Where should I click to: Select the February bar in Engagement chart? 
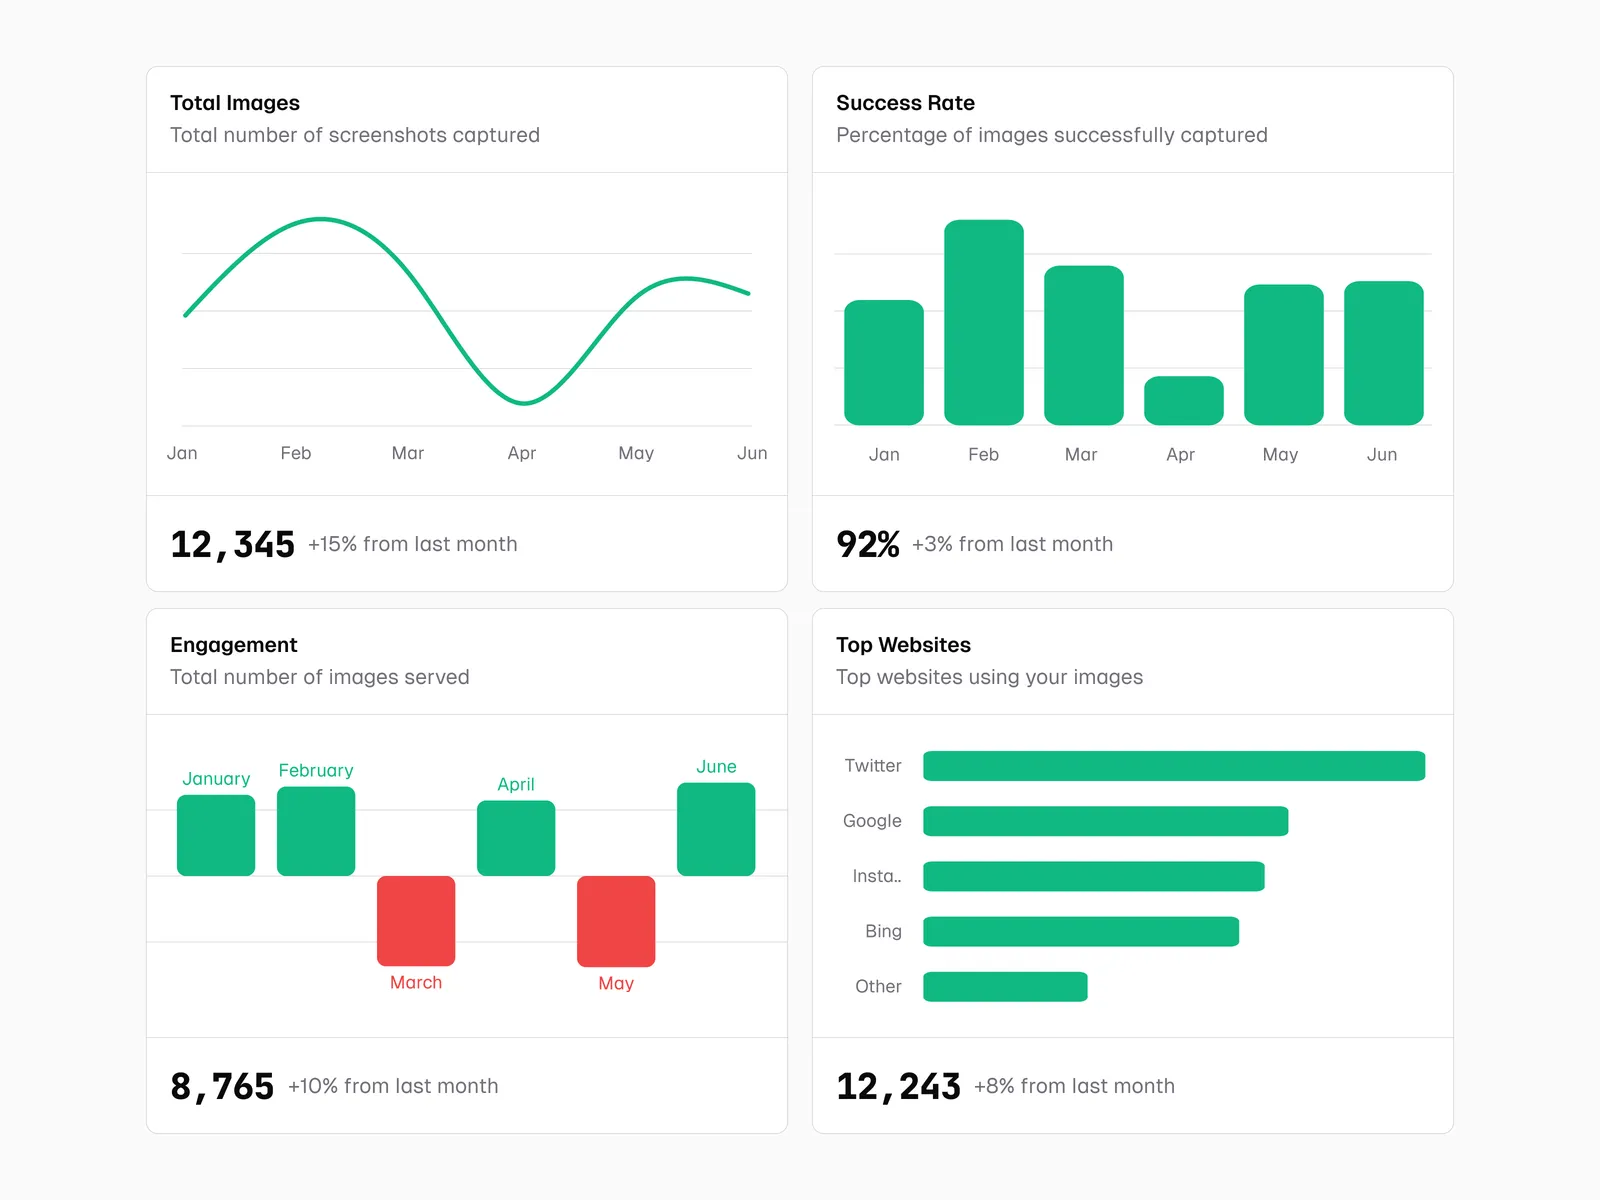[316, 831]
